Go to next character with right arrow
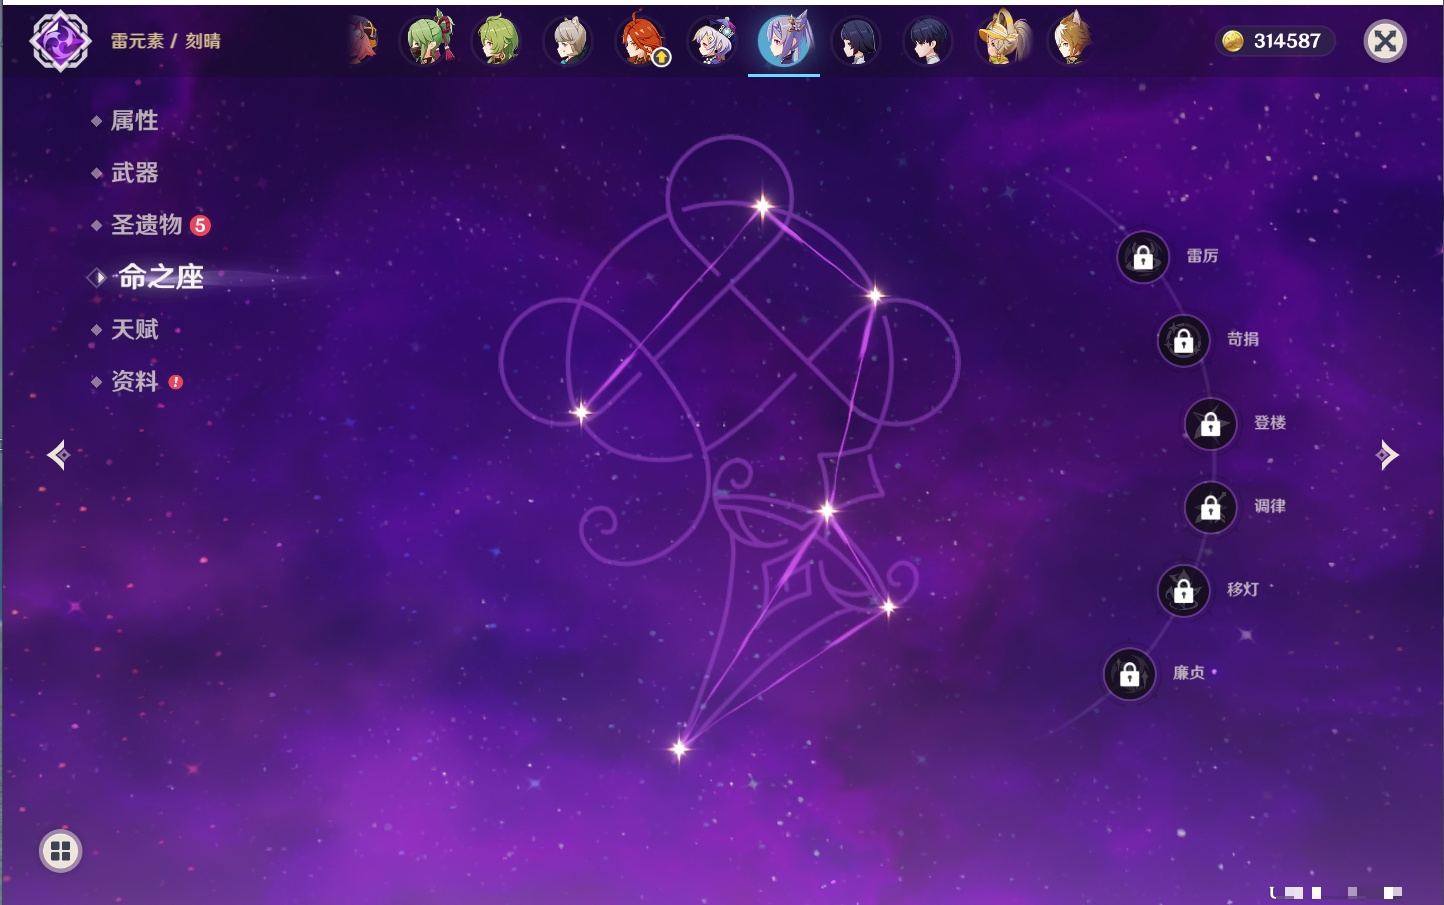This screenshot has width=1444, height=905. click(1387, 455)
